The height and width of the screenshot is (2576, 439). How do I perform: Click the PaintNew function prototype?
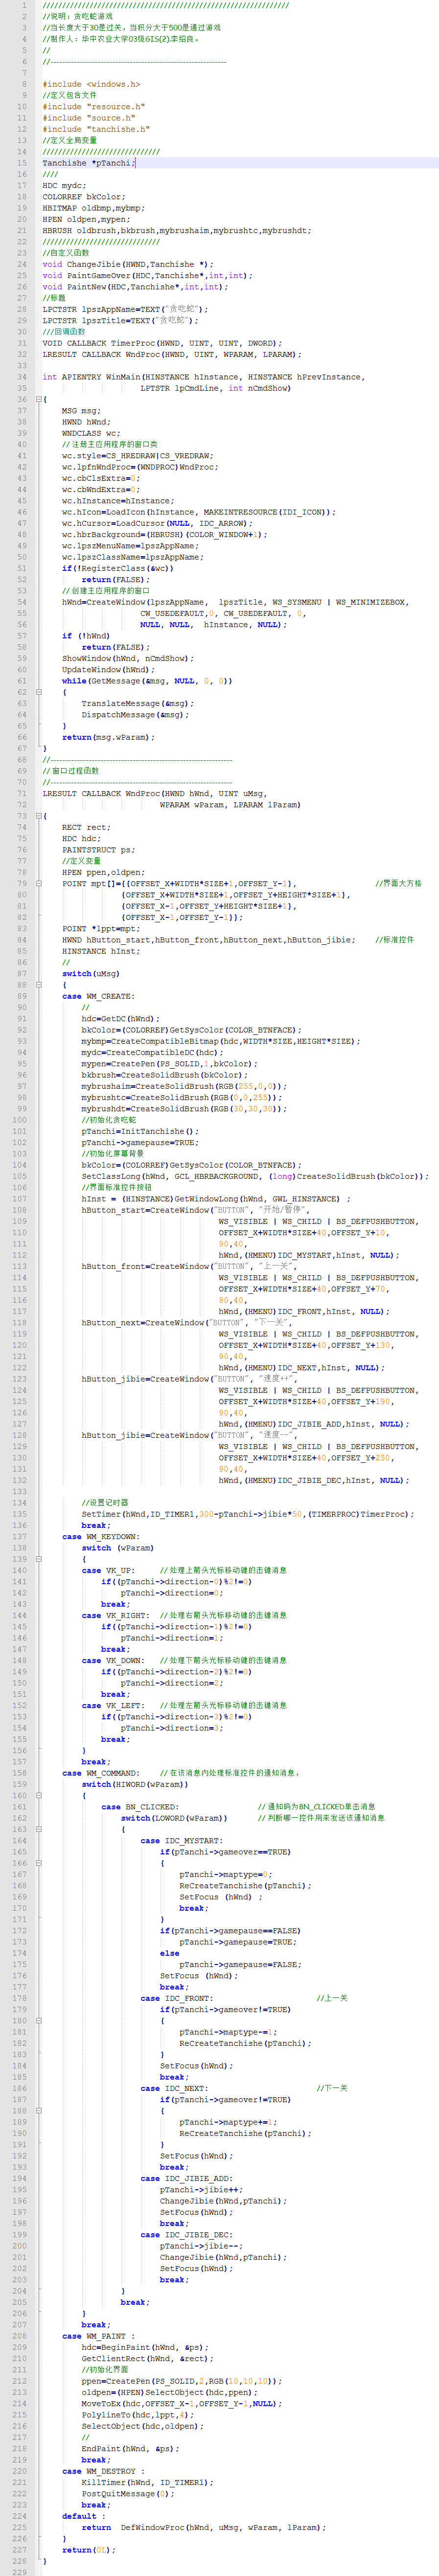pyautogui.click(x=135, y=287)
